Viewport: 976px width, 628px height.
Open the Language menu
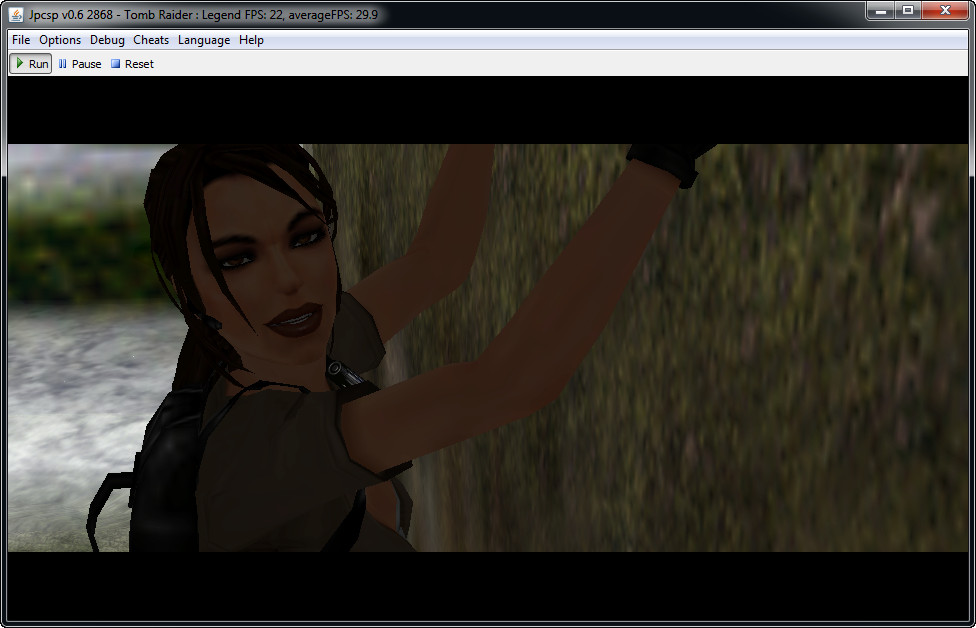point(204,40)
